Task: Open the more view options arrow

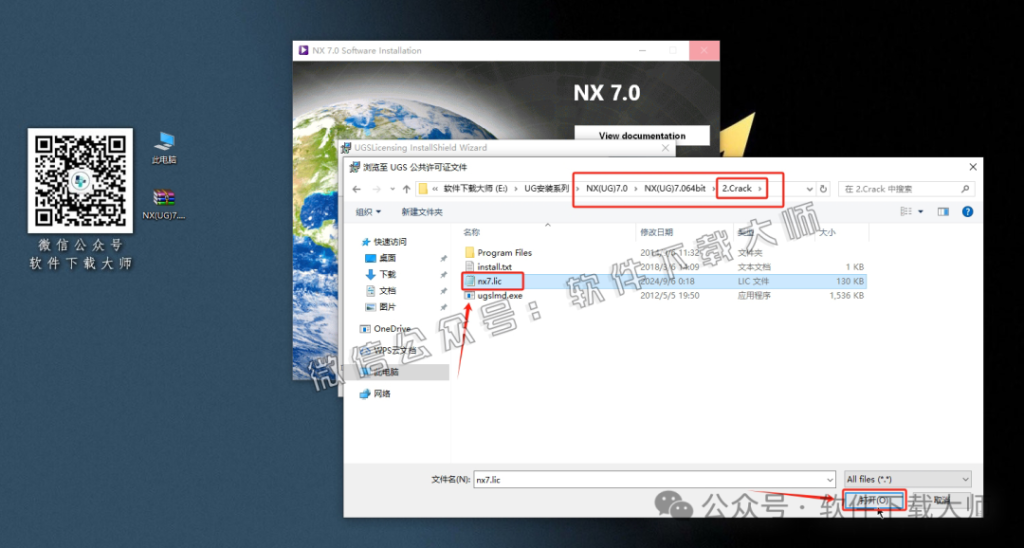Action: pyautogui.click(x=921, y=212)
